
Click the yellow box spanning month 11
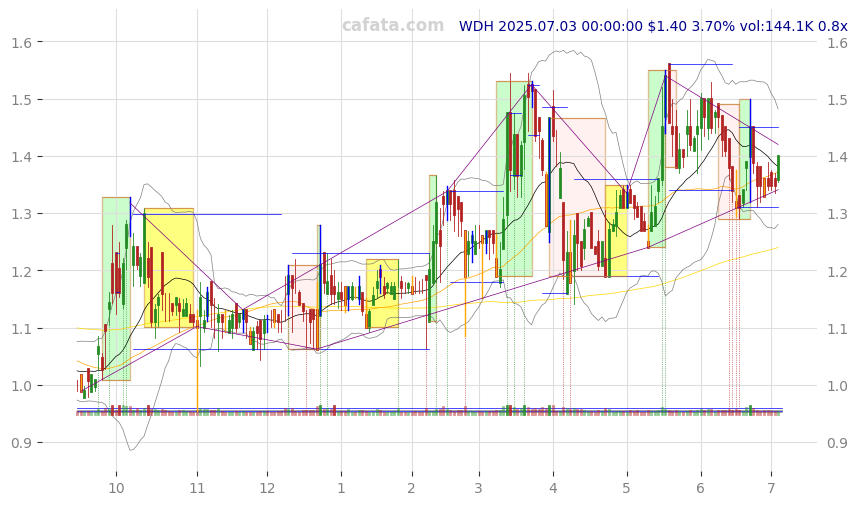(169, 268)
